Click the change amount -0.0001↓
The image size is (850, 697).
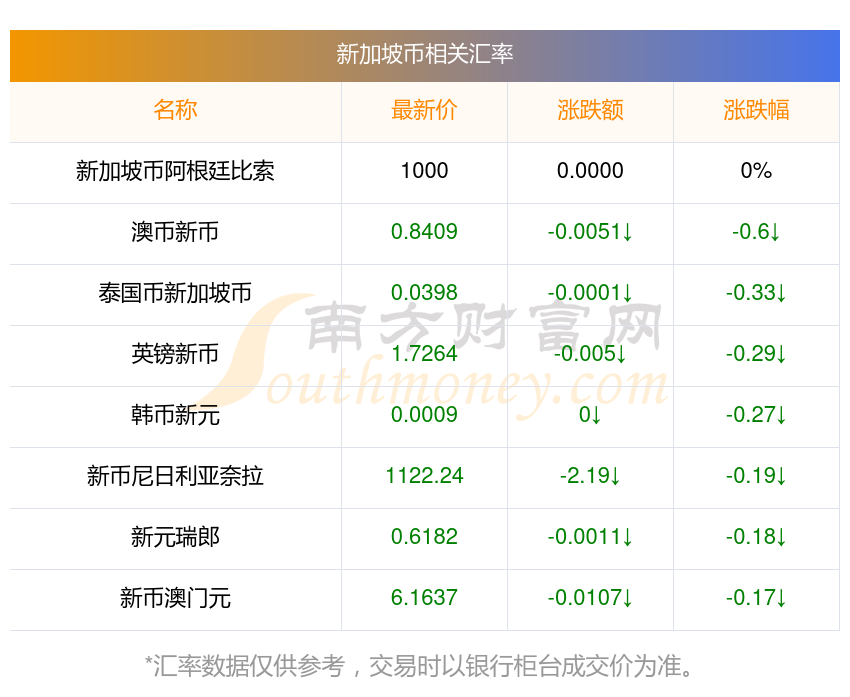tap(590, 293)
